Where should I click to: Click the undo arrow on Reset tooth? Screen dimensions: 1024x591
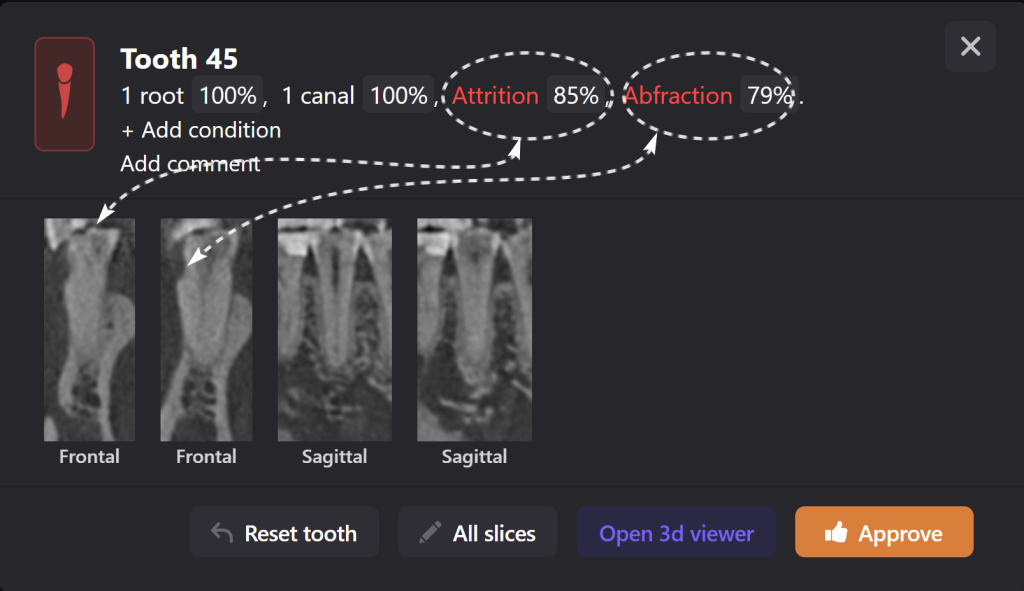click(x=222, y=533)
